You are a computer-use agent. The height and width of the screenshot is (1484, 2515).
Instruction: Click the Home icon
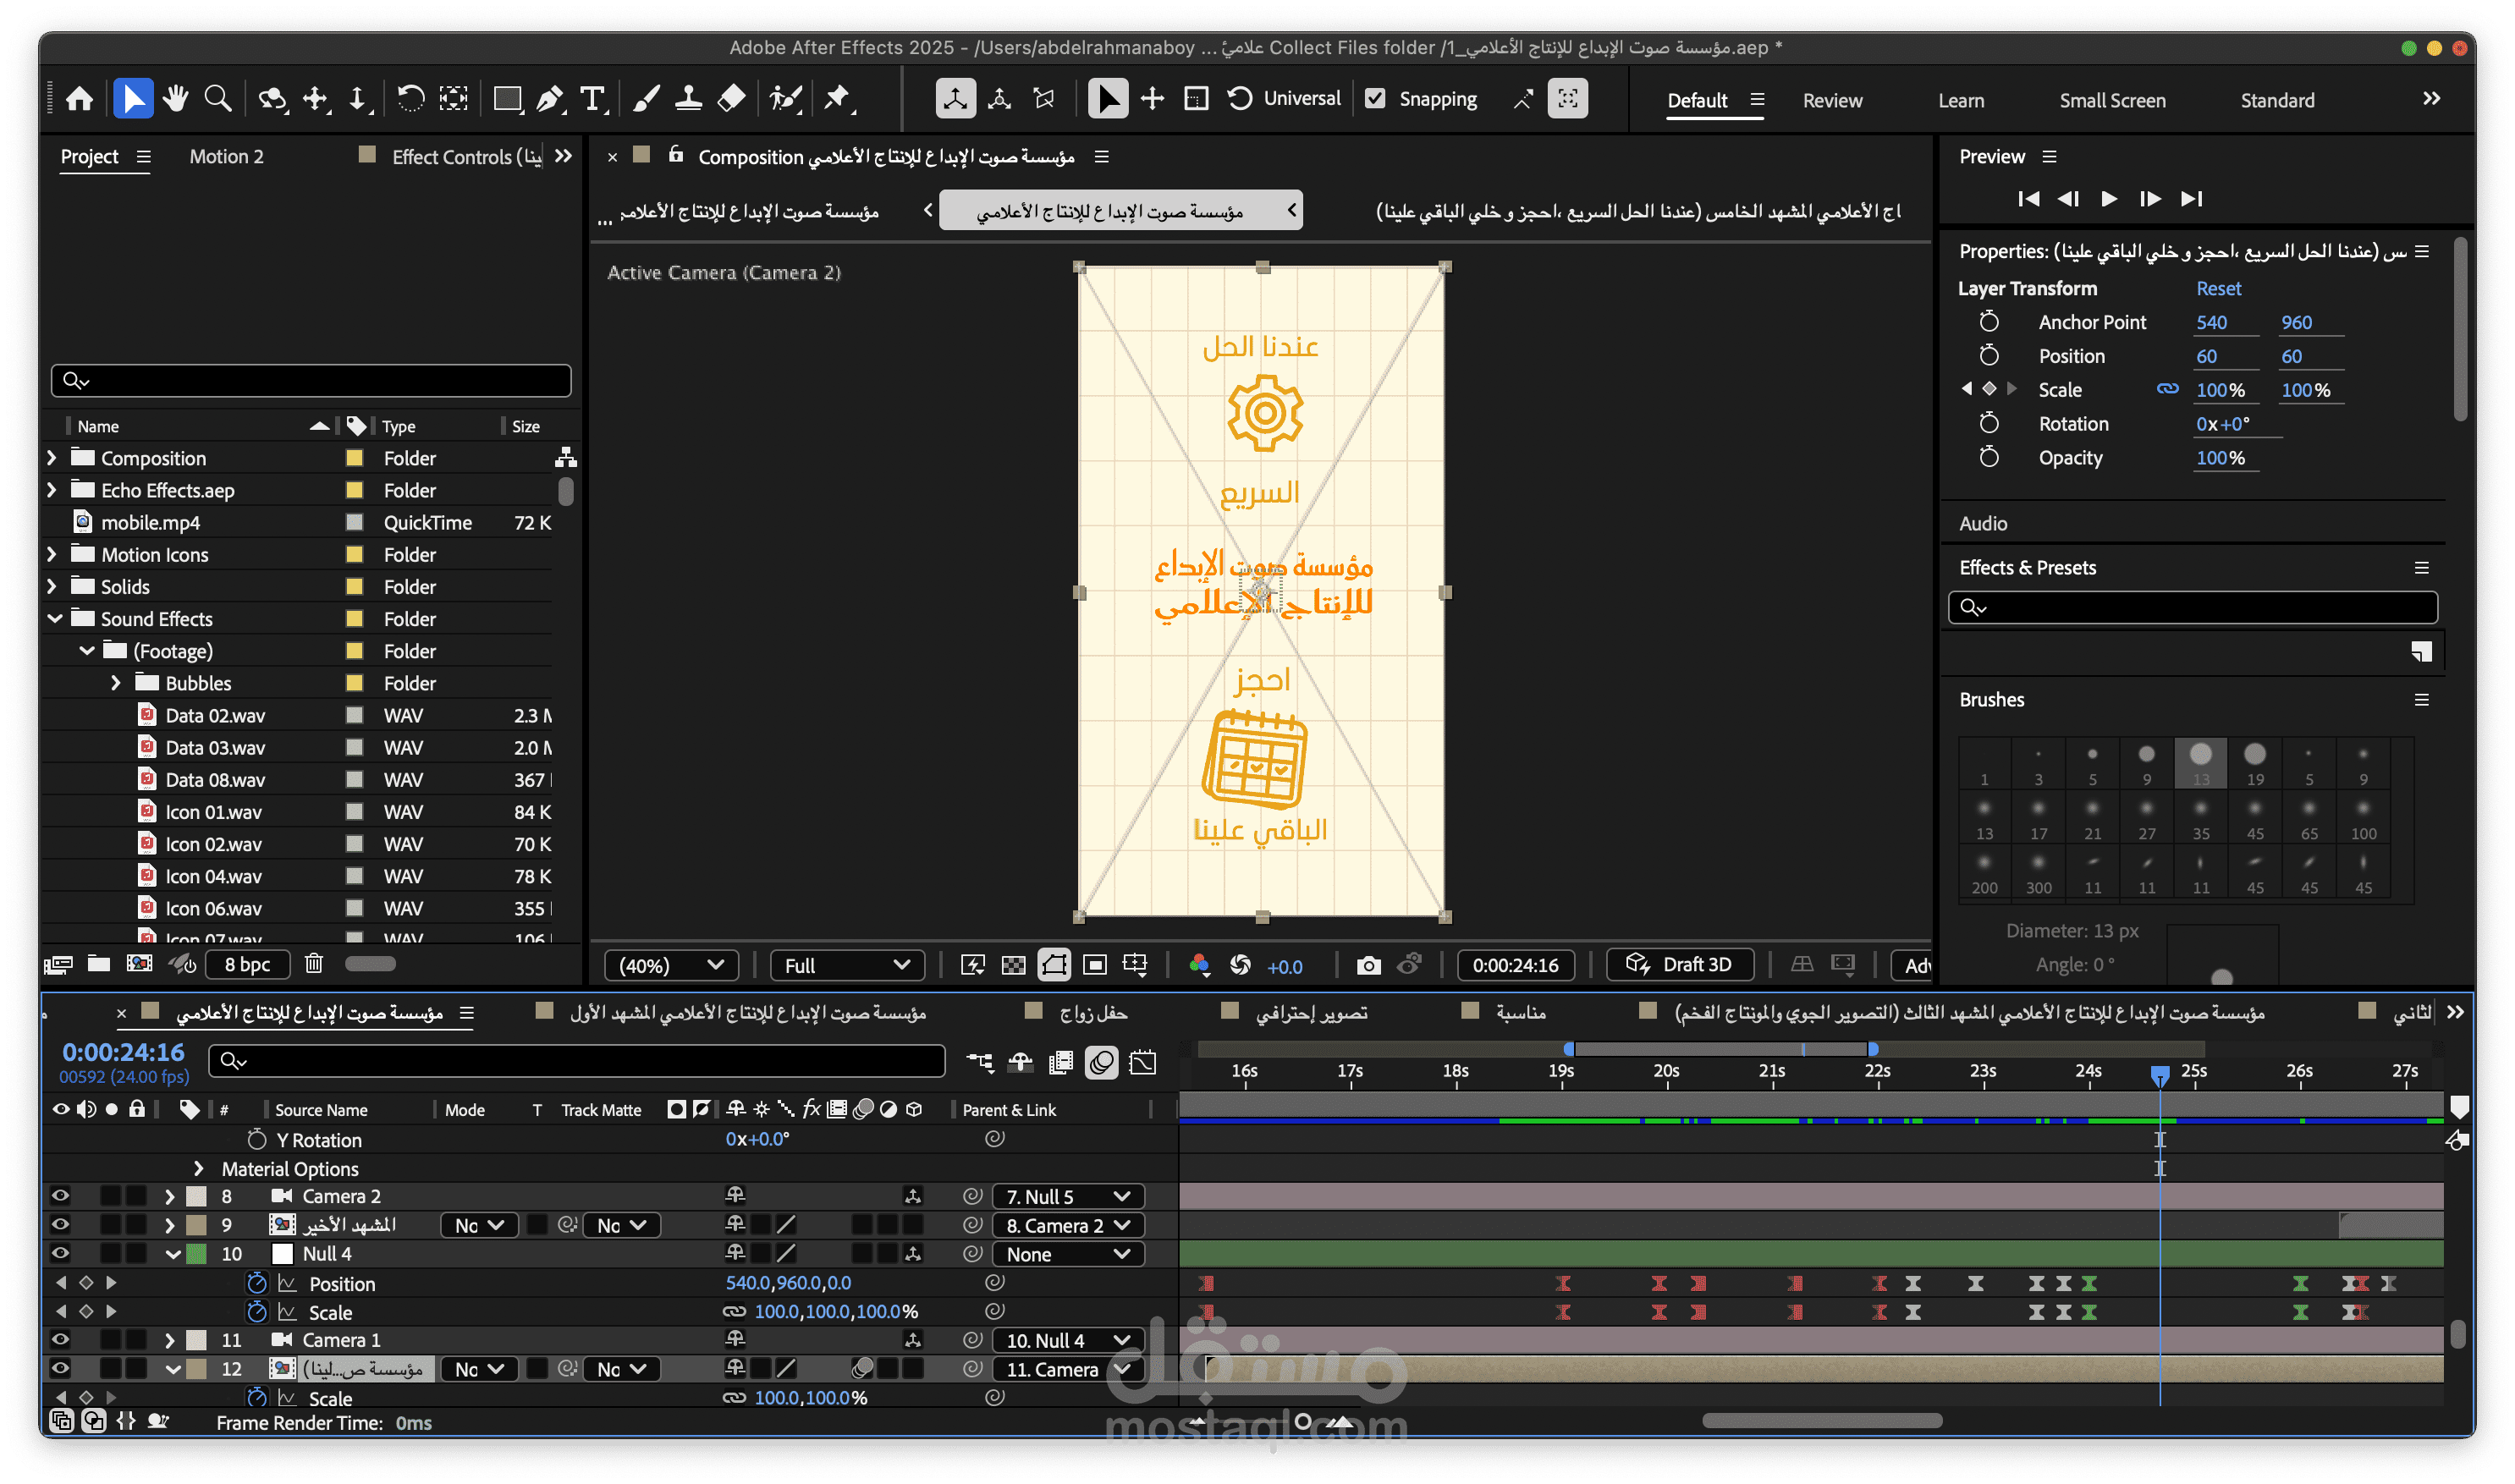click(80, 99)
